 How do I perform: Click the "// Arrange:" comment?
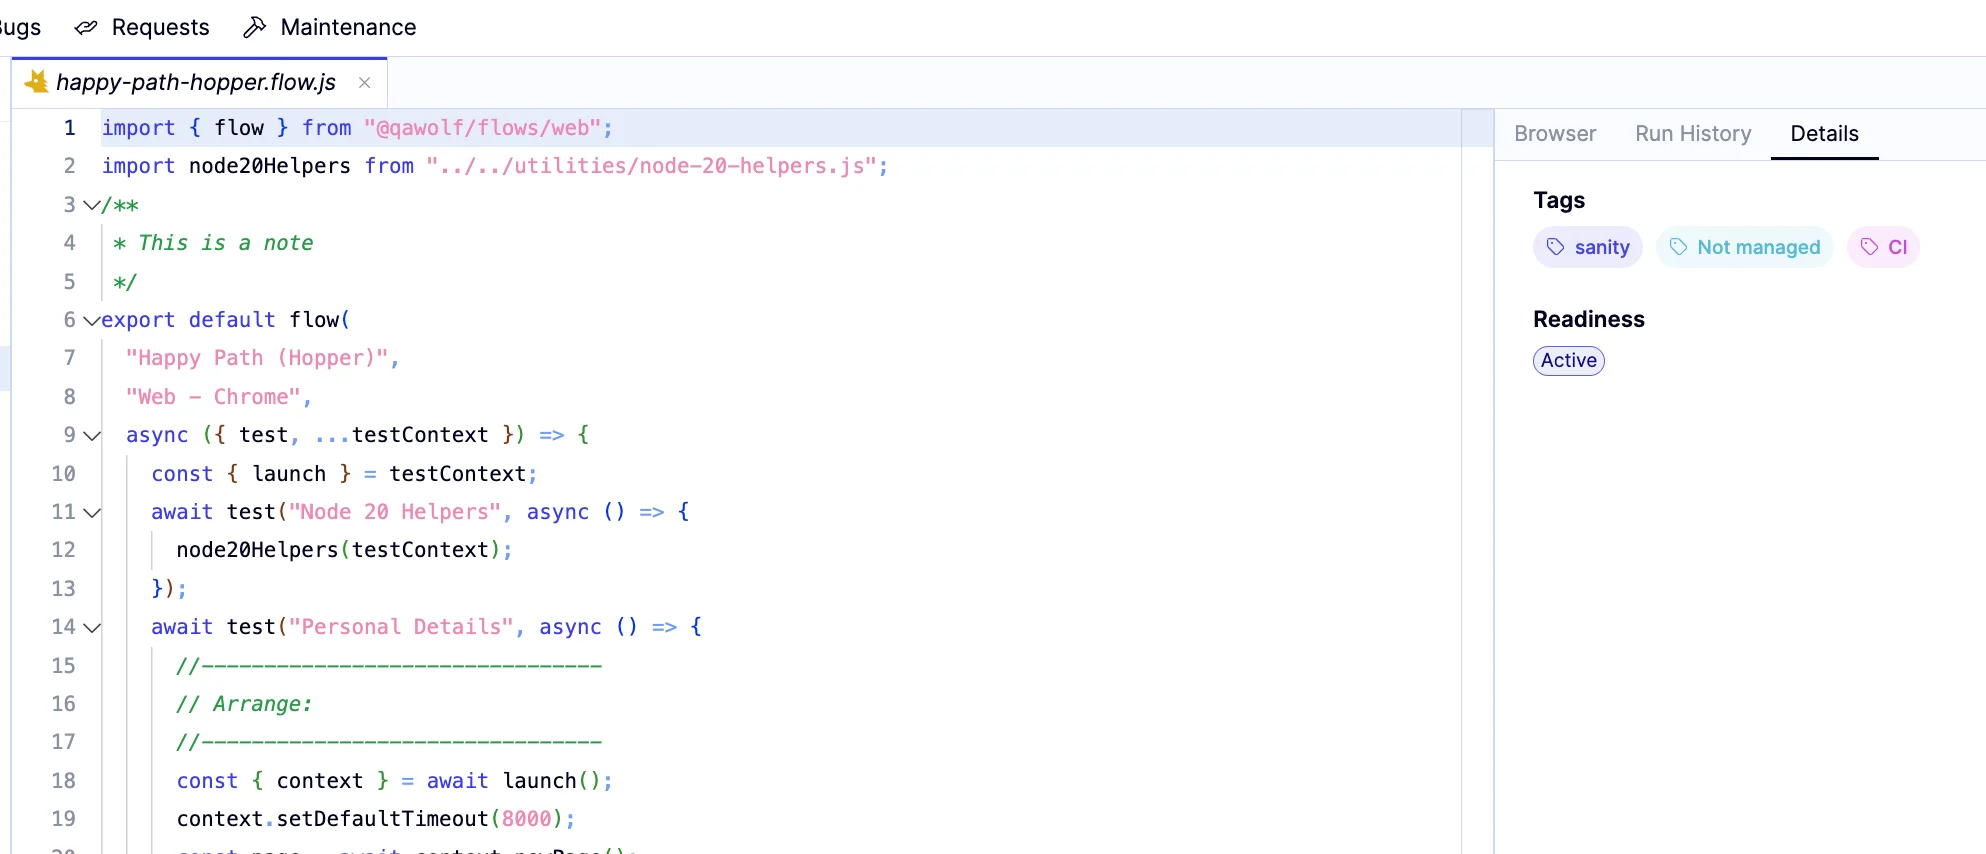(245, 704)
